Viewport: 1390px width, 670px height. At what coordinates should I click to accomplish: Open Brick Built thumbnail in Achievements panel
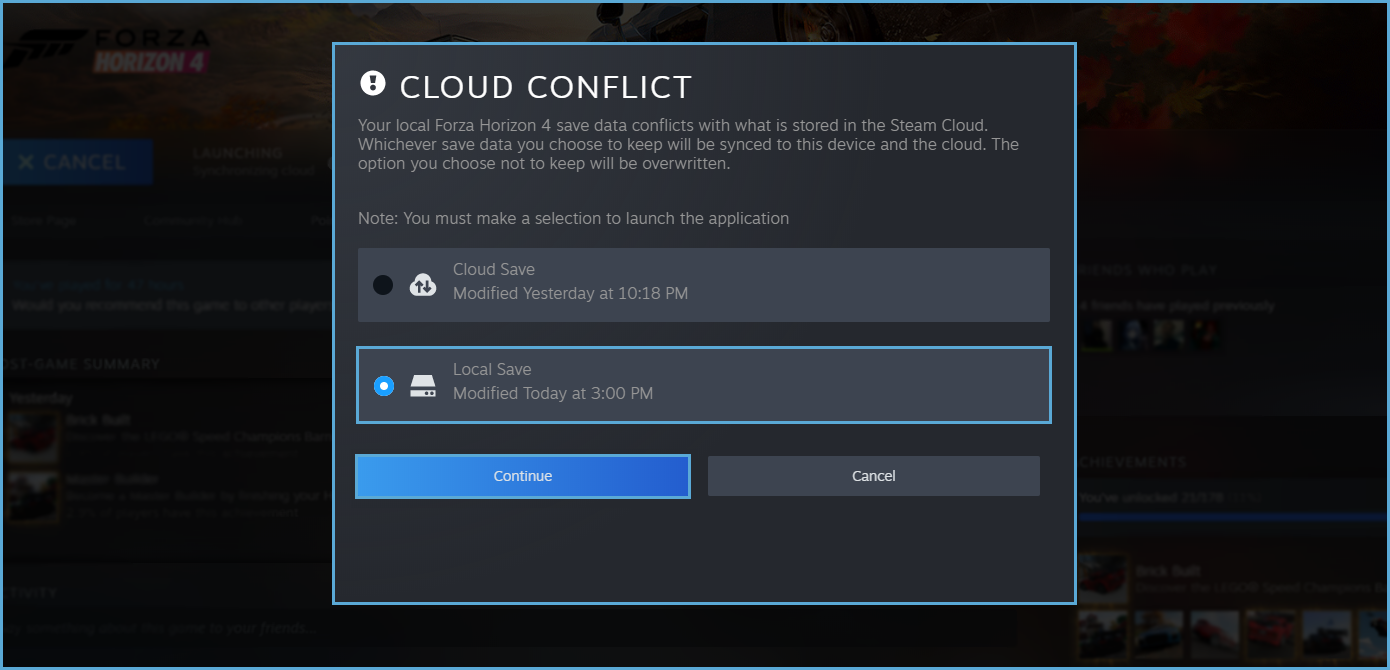tap(1102, 580)
